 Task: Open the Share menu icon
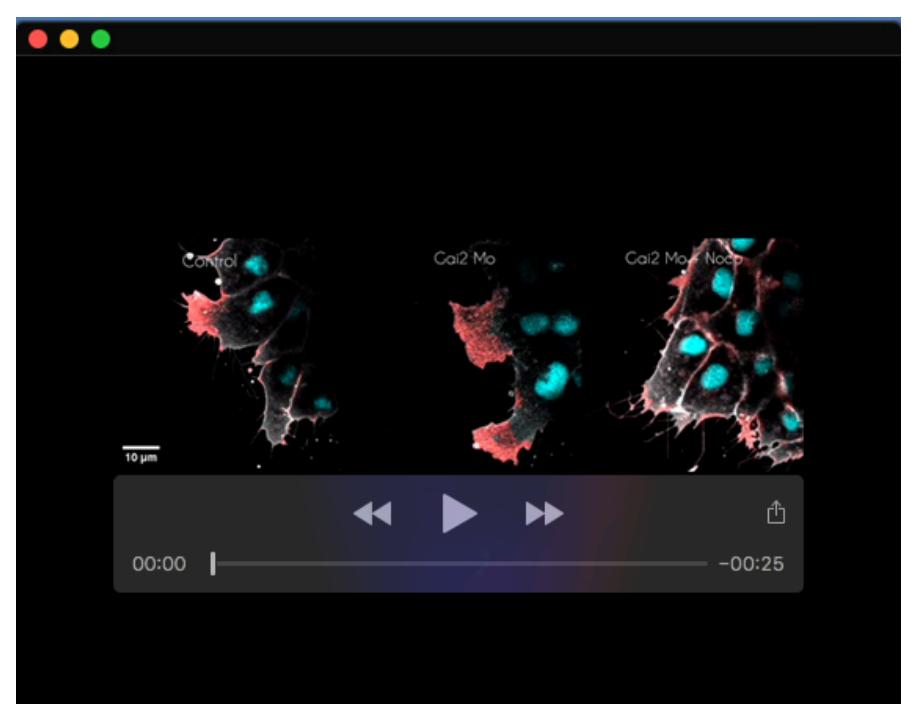point(776,514)
